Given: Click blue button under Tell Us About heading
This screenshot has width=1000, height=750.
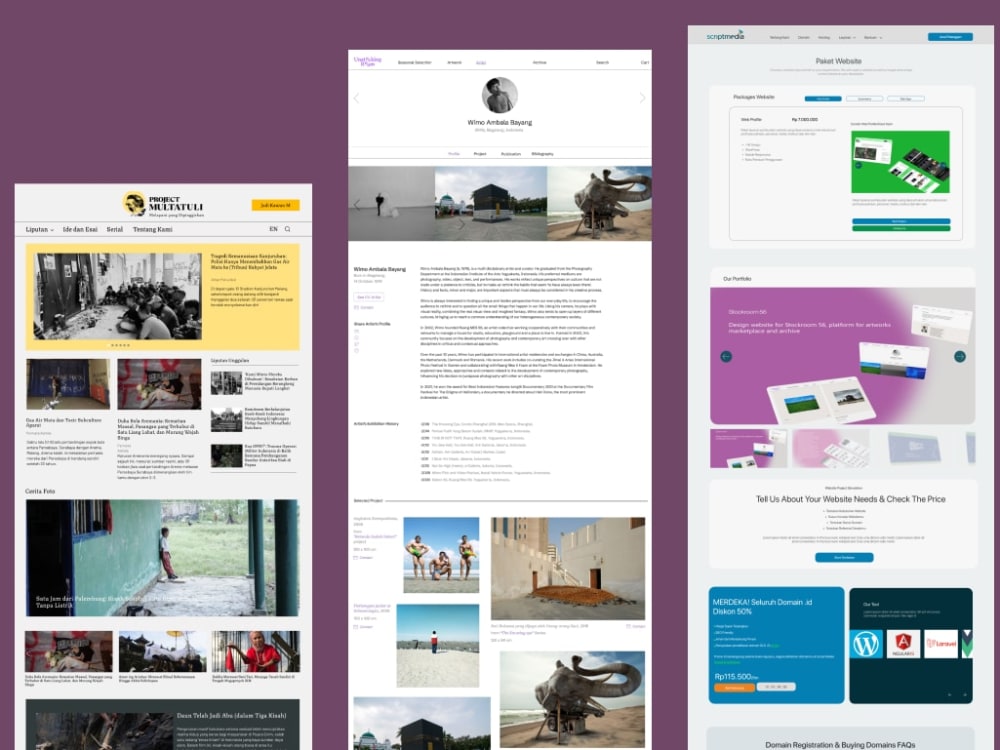Looking at the screenshot, I should coord(844,557).
